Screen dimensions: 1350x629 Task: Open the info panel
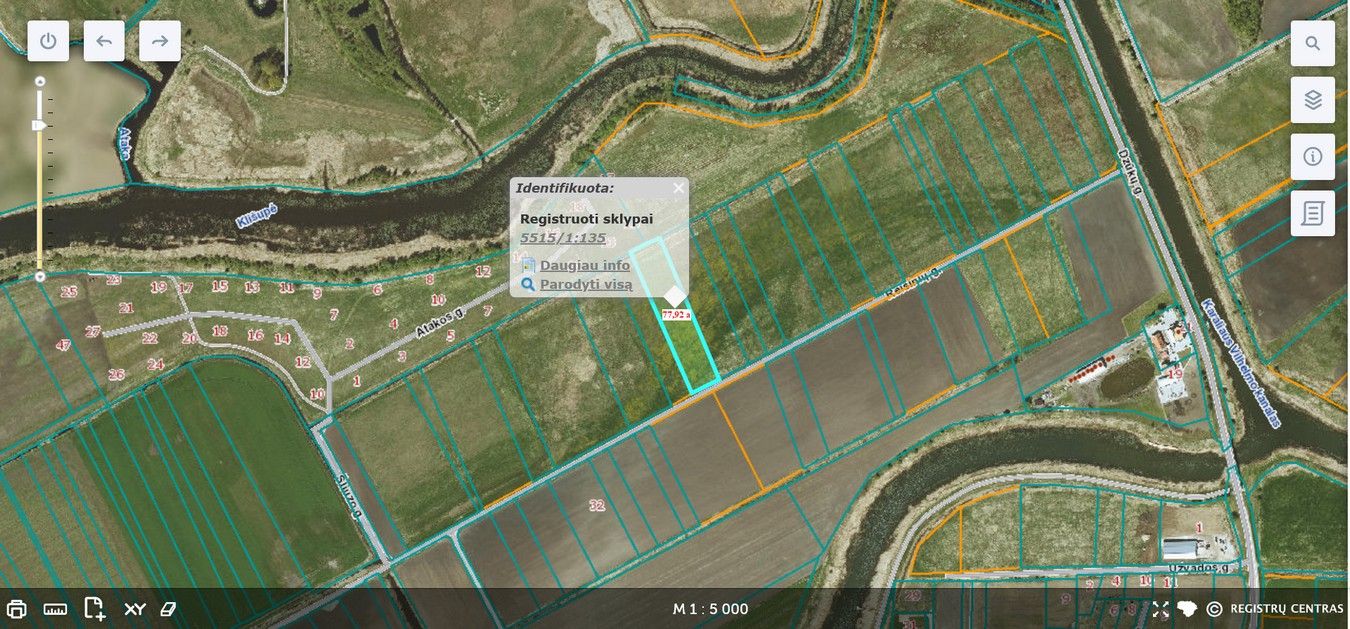click(x=1312, y=157)
